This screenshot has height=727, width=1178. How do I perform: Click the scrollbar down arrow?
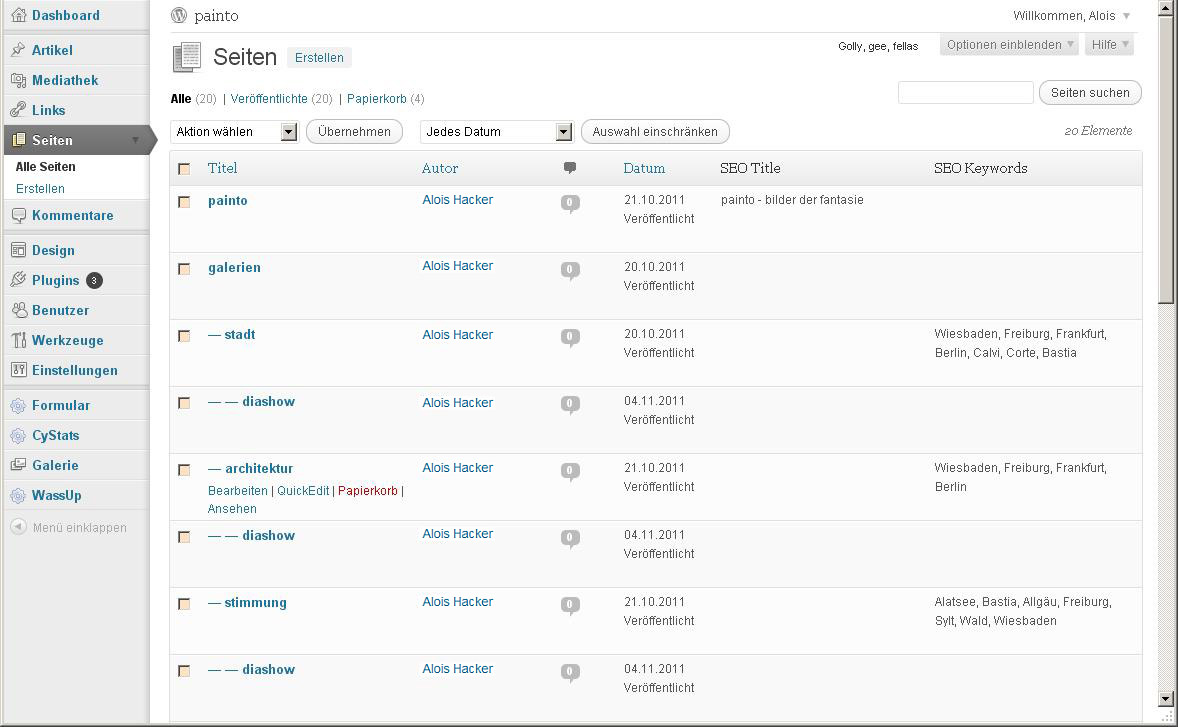(x=1165, y=698)
